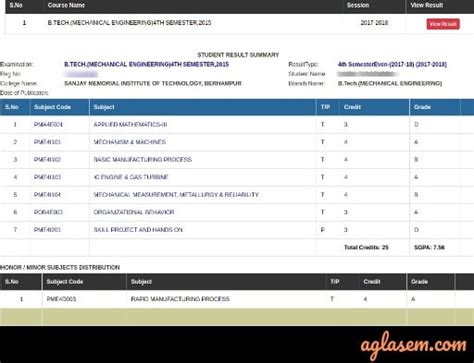
Task: Click the grade O for Skill Project
Action: click(x=416, y=230)
